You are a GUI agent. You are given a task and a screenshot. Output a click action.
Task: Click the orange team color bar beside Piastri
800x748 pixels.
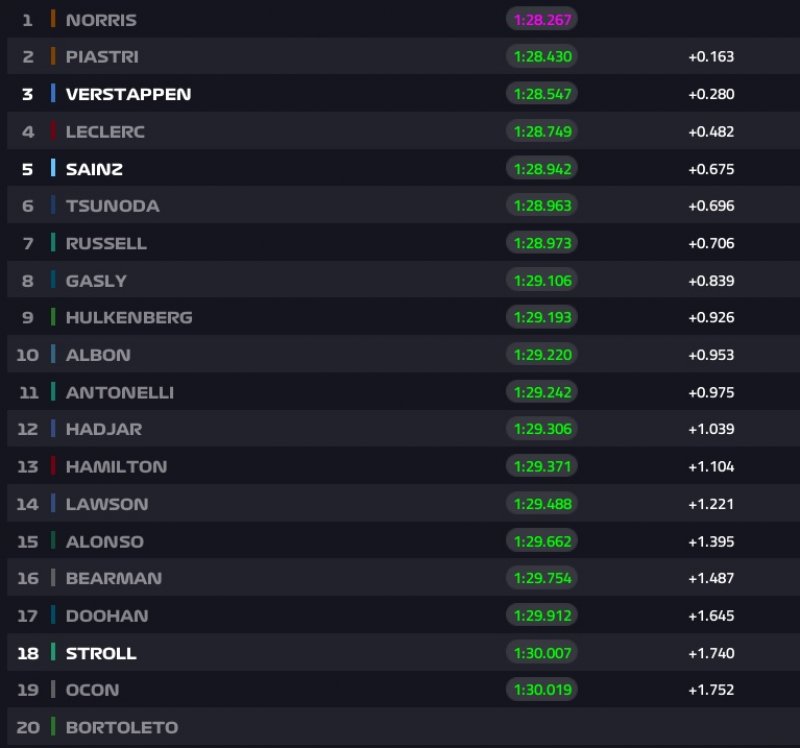click(53, 56)
